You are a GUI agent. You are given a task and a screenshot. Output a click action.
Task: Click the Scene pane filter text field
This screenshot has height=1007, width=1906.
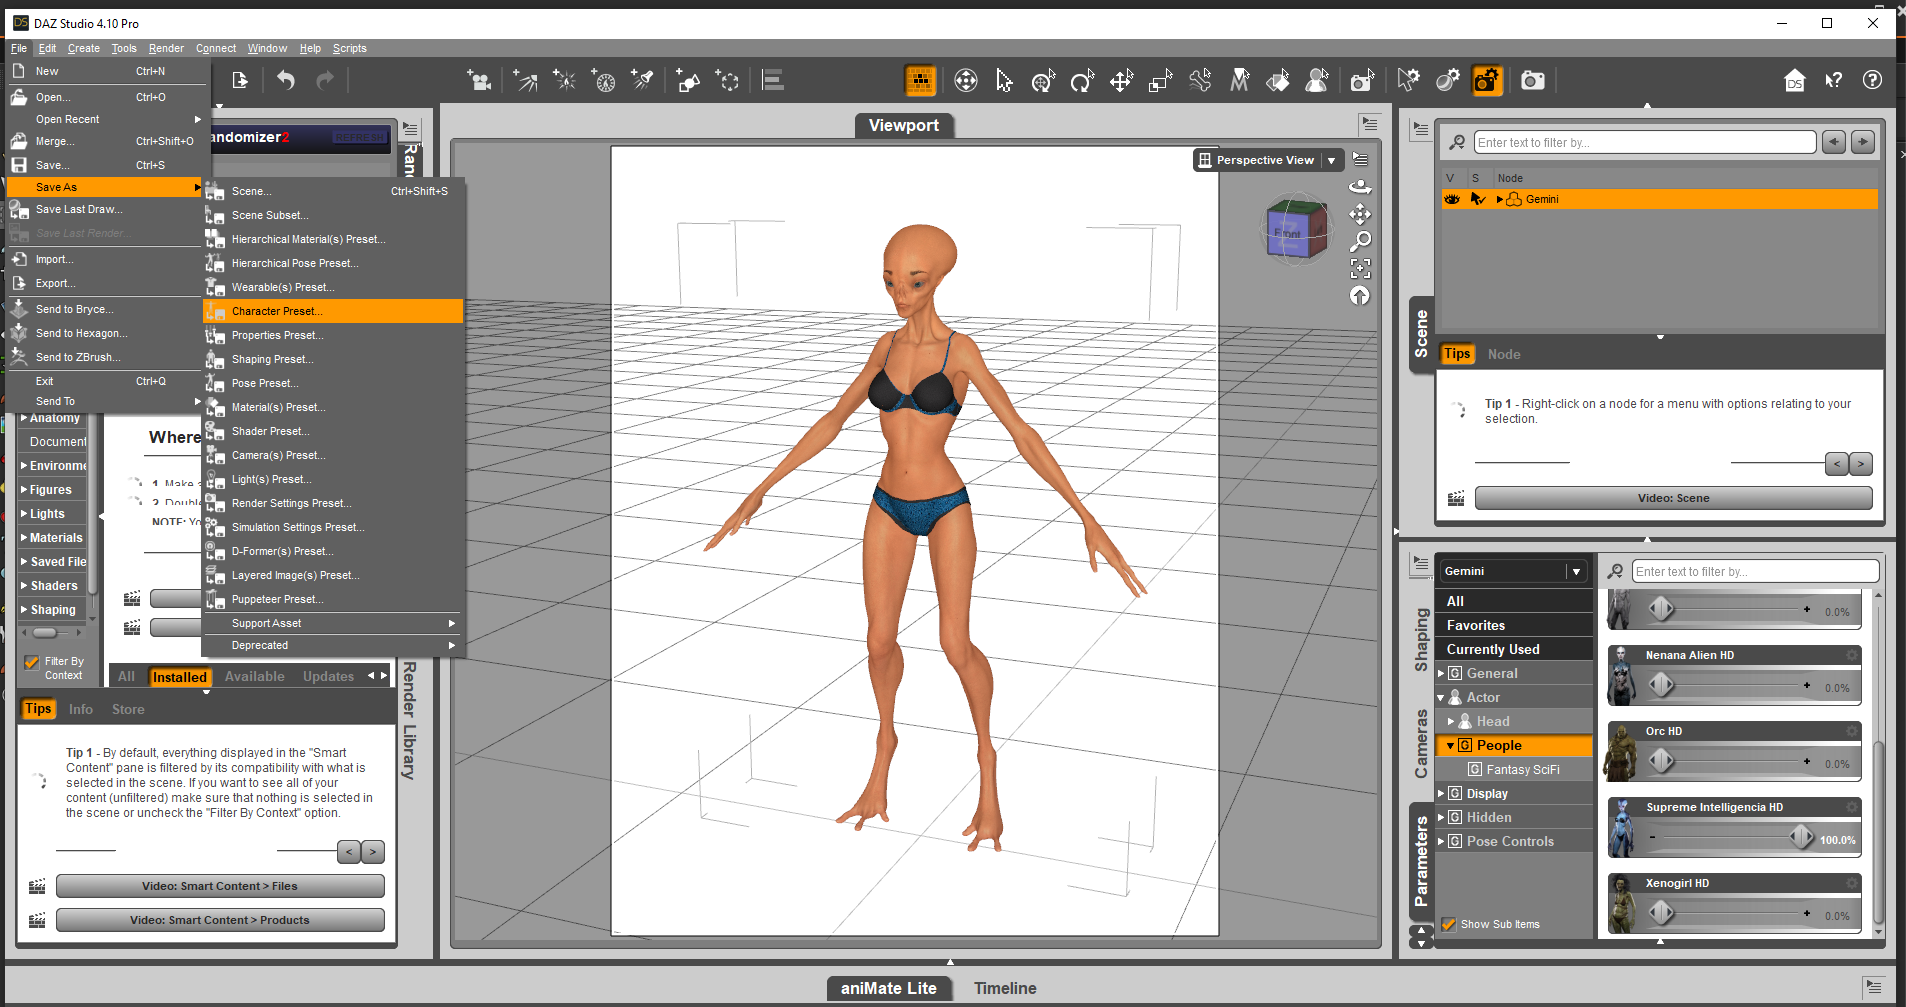tap(1645, 143)
